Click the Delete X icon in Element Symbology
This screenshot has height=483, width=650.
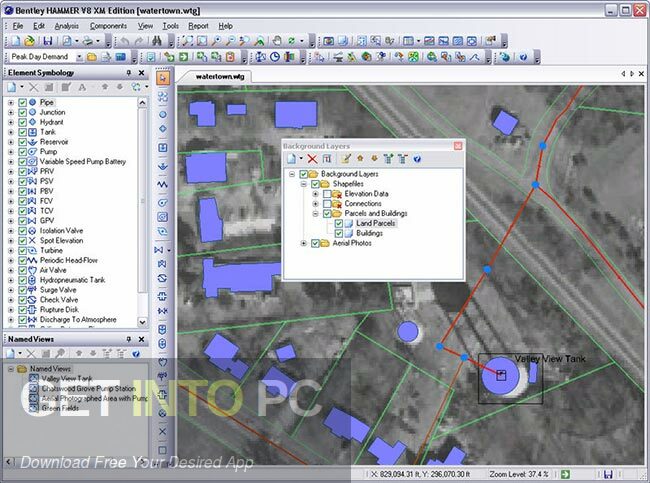34,87
